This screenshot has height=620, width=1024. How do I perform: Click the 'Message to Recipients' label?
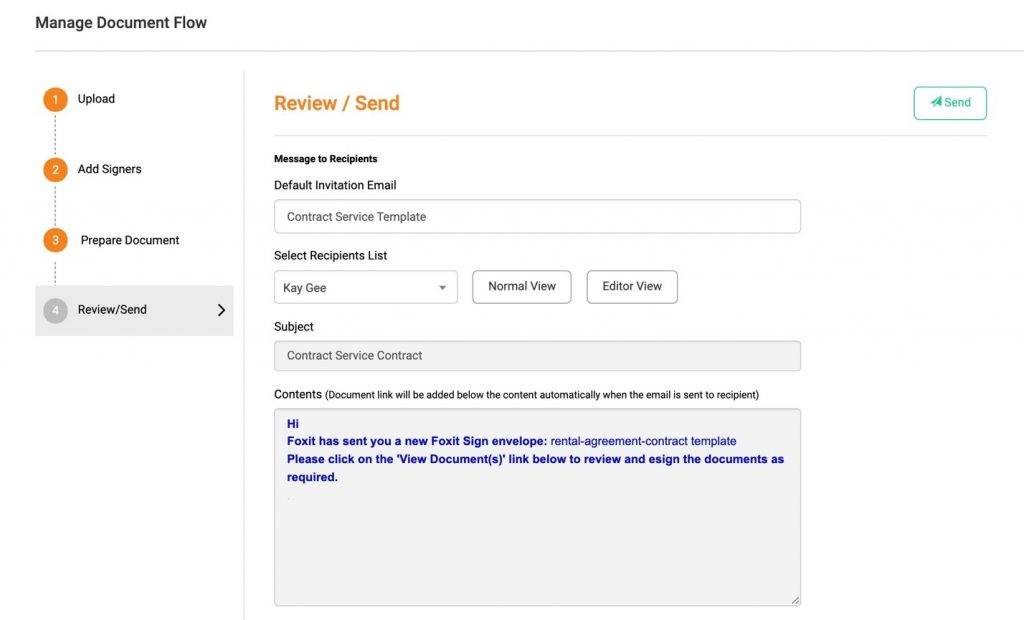click(325, 159)
